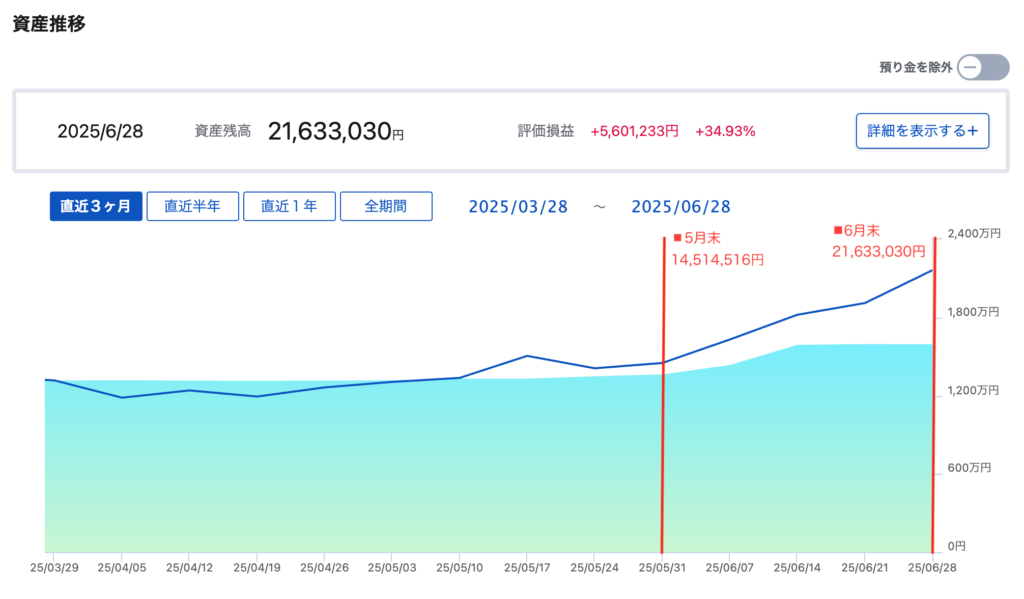The height and width of the screenshot is (599, 1024).
Task: Select the 直近半年 period tab
Action: [193, 206]
